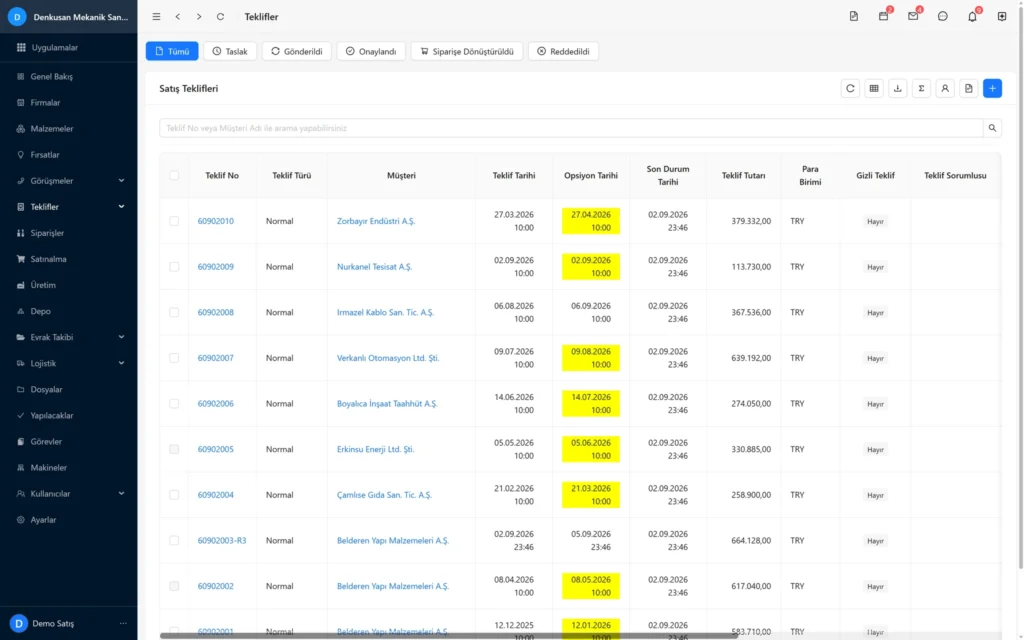This screenshot has width=1024, height=640.
Task: Open notifications bell icon
Action: click(972, 16)
